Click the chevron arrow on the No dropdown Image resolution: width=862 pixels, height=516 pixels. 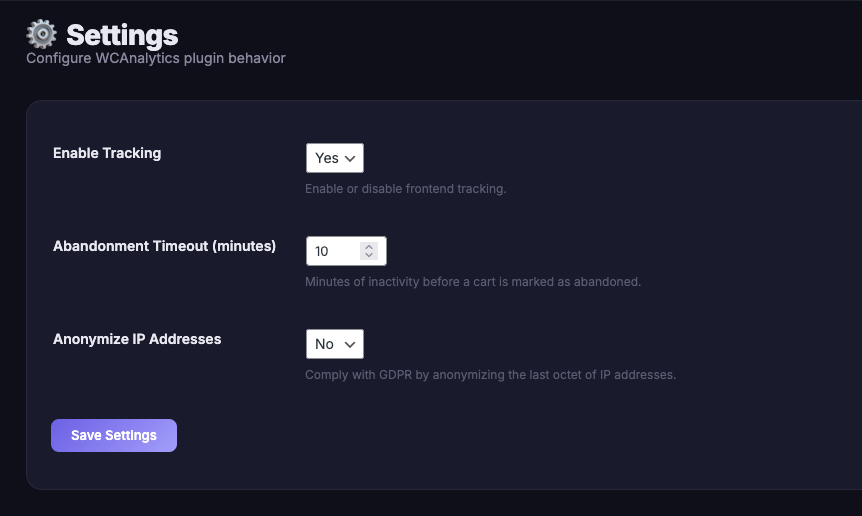pyautogui.click(x=349, y=344)
